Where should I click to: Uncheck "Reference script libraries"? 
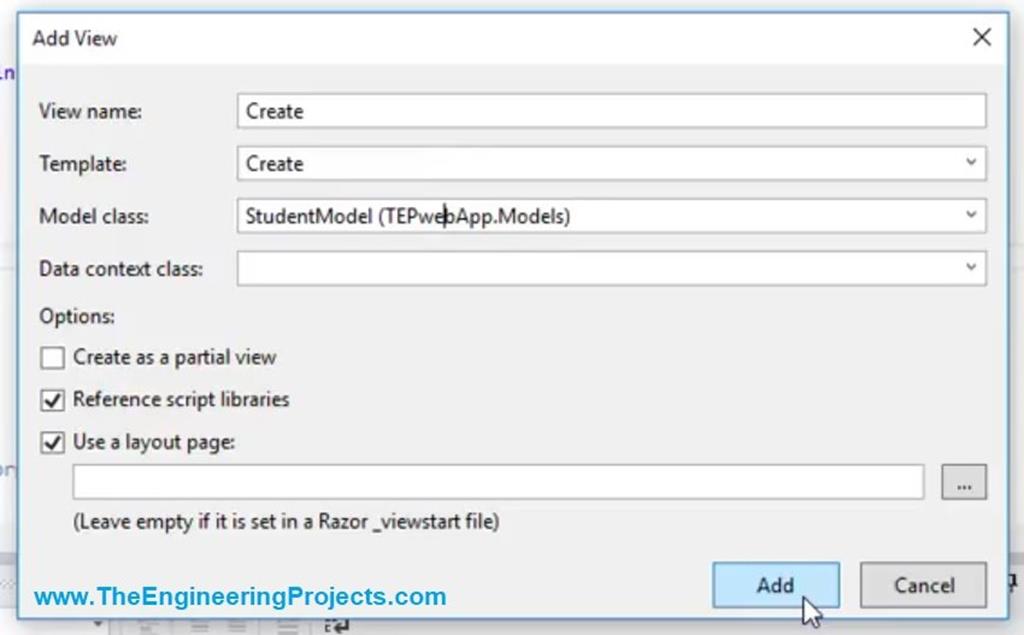coord(52,399)
